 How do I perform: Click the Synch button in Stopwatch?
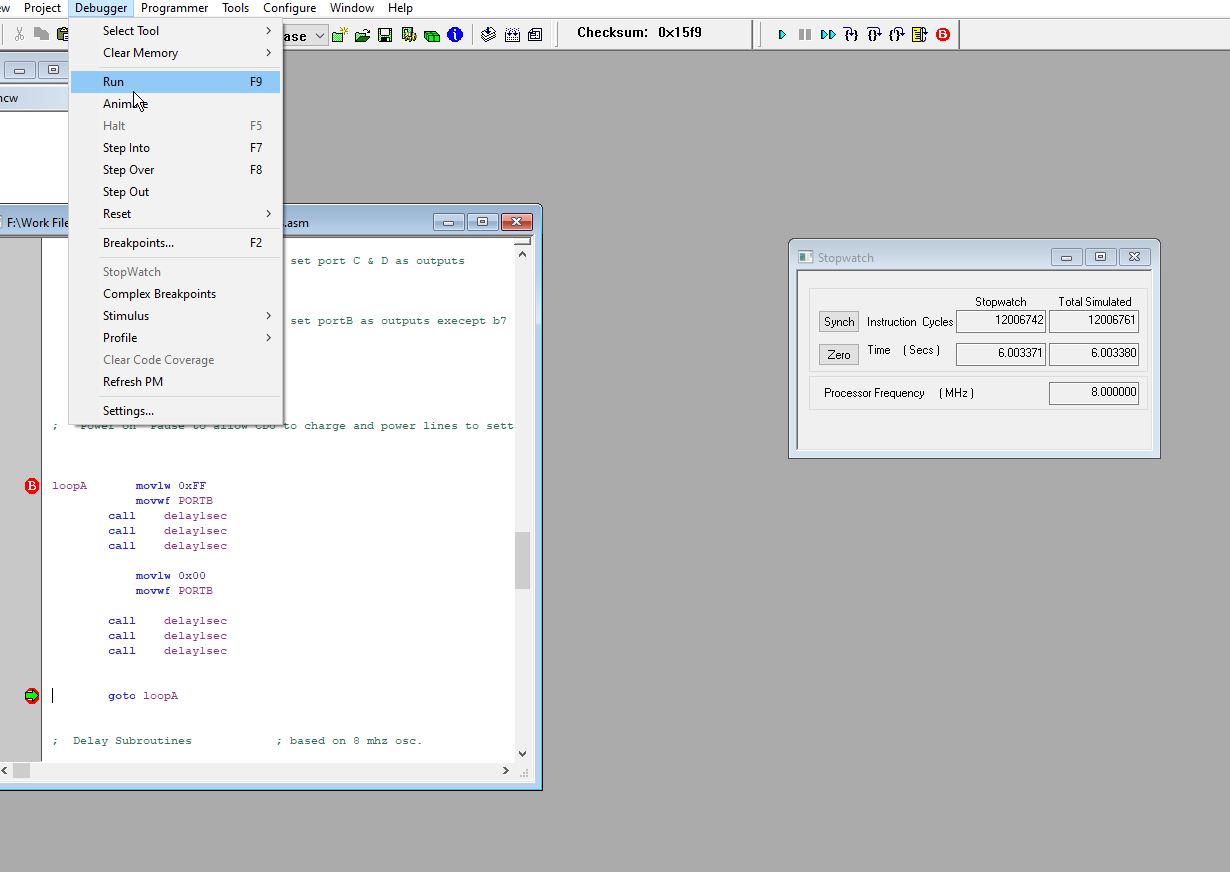(839, 322)
